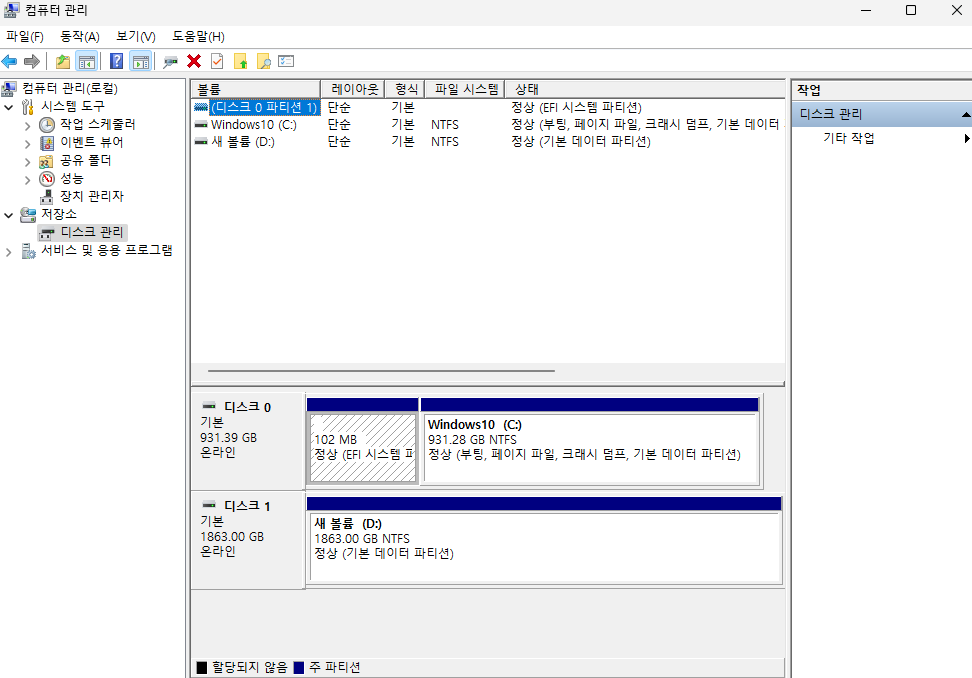Click the red X delete icon

click(x=194, y=61)
